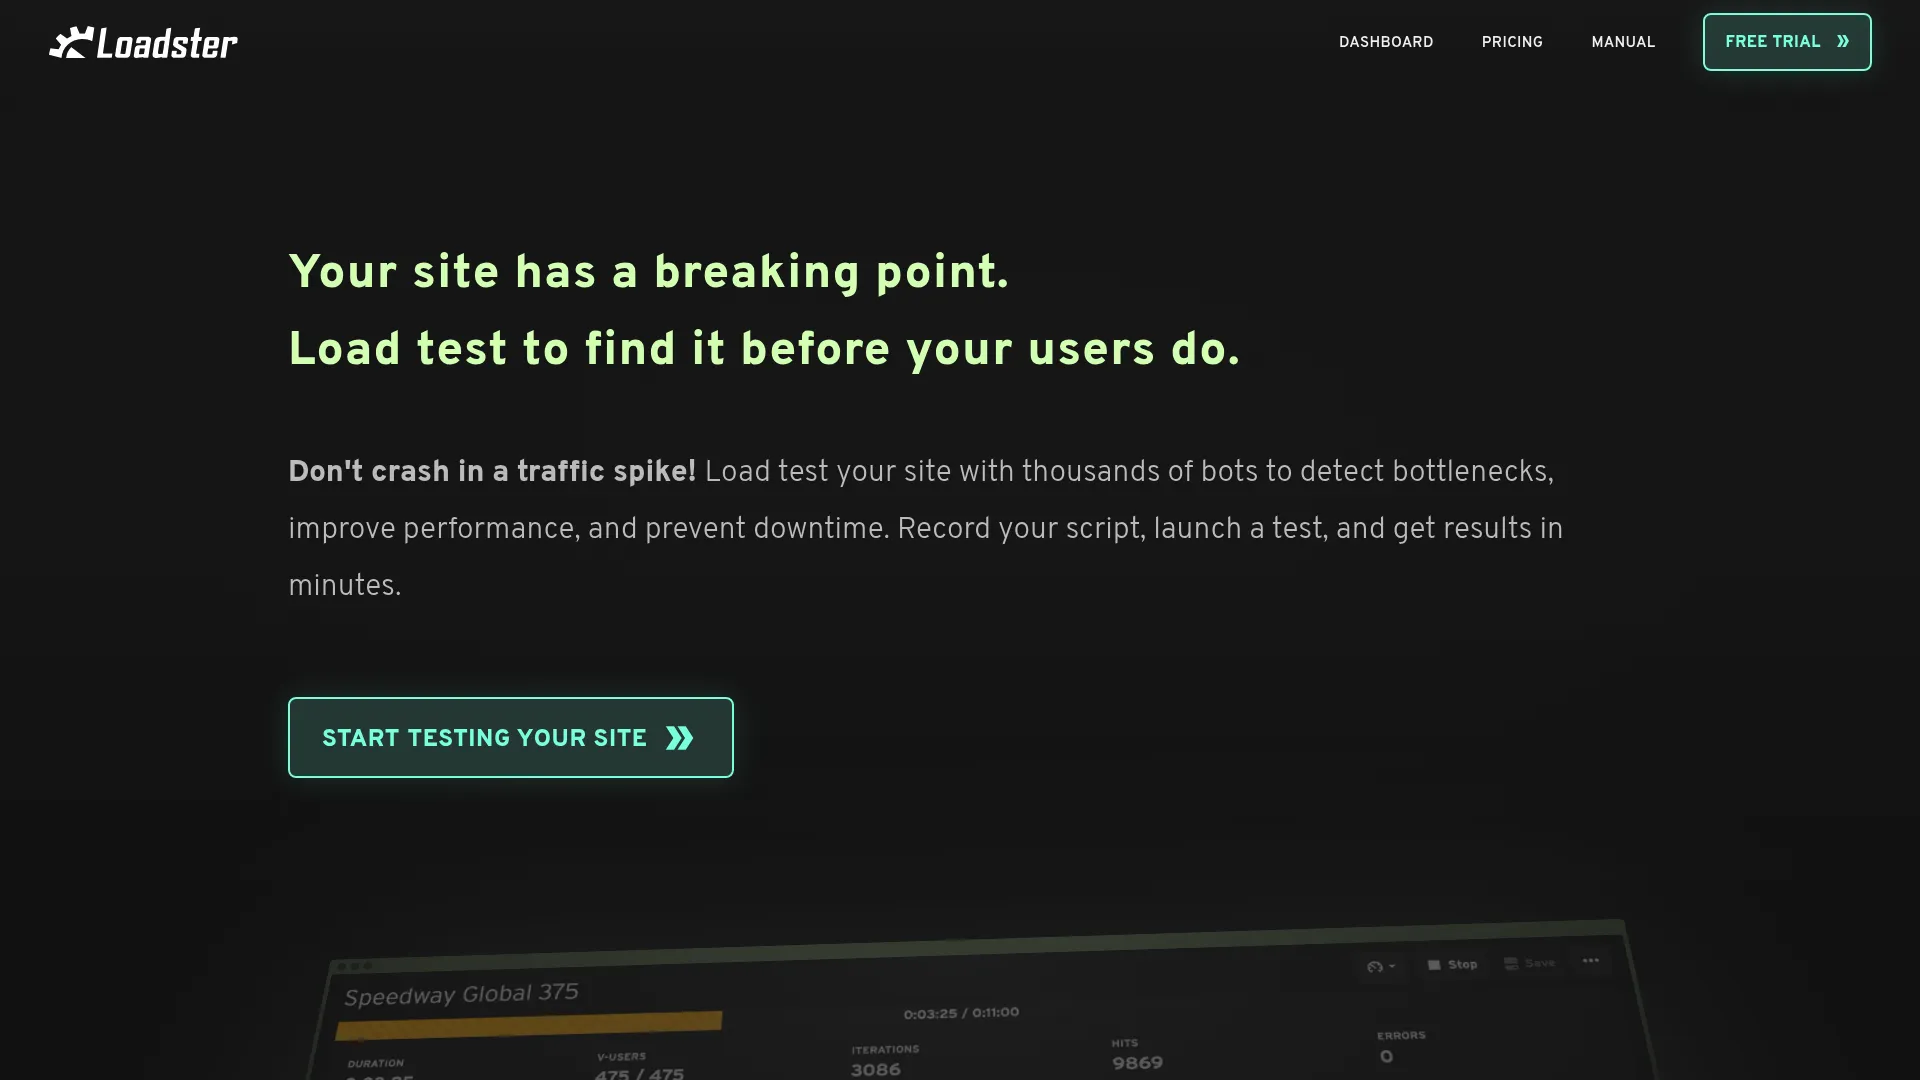The image size is (1920, 1080).
Task: Open the gauge dropdown in preview
Action: coord(1381,966)
